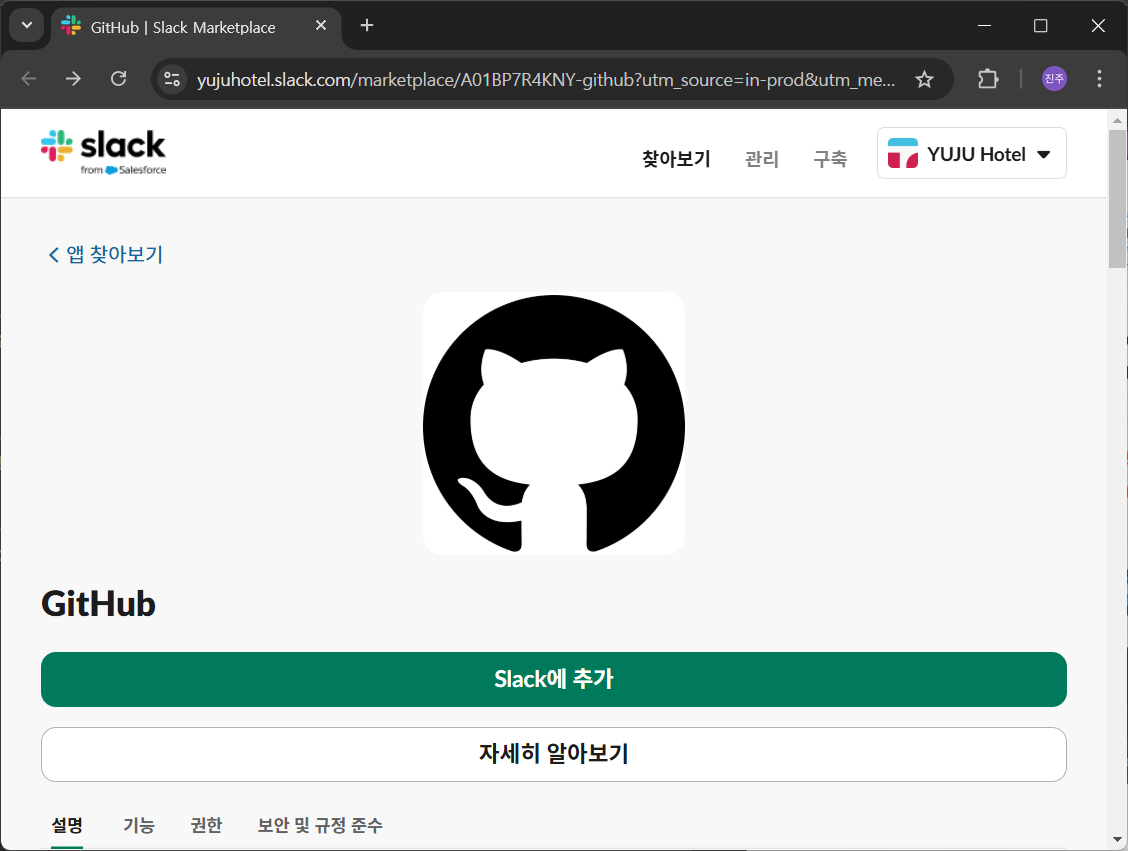Maximize the browser window

[x=1040, y=26]
